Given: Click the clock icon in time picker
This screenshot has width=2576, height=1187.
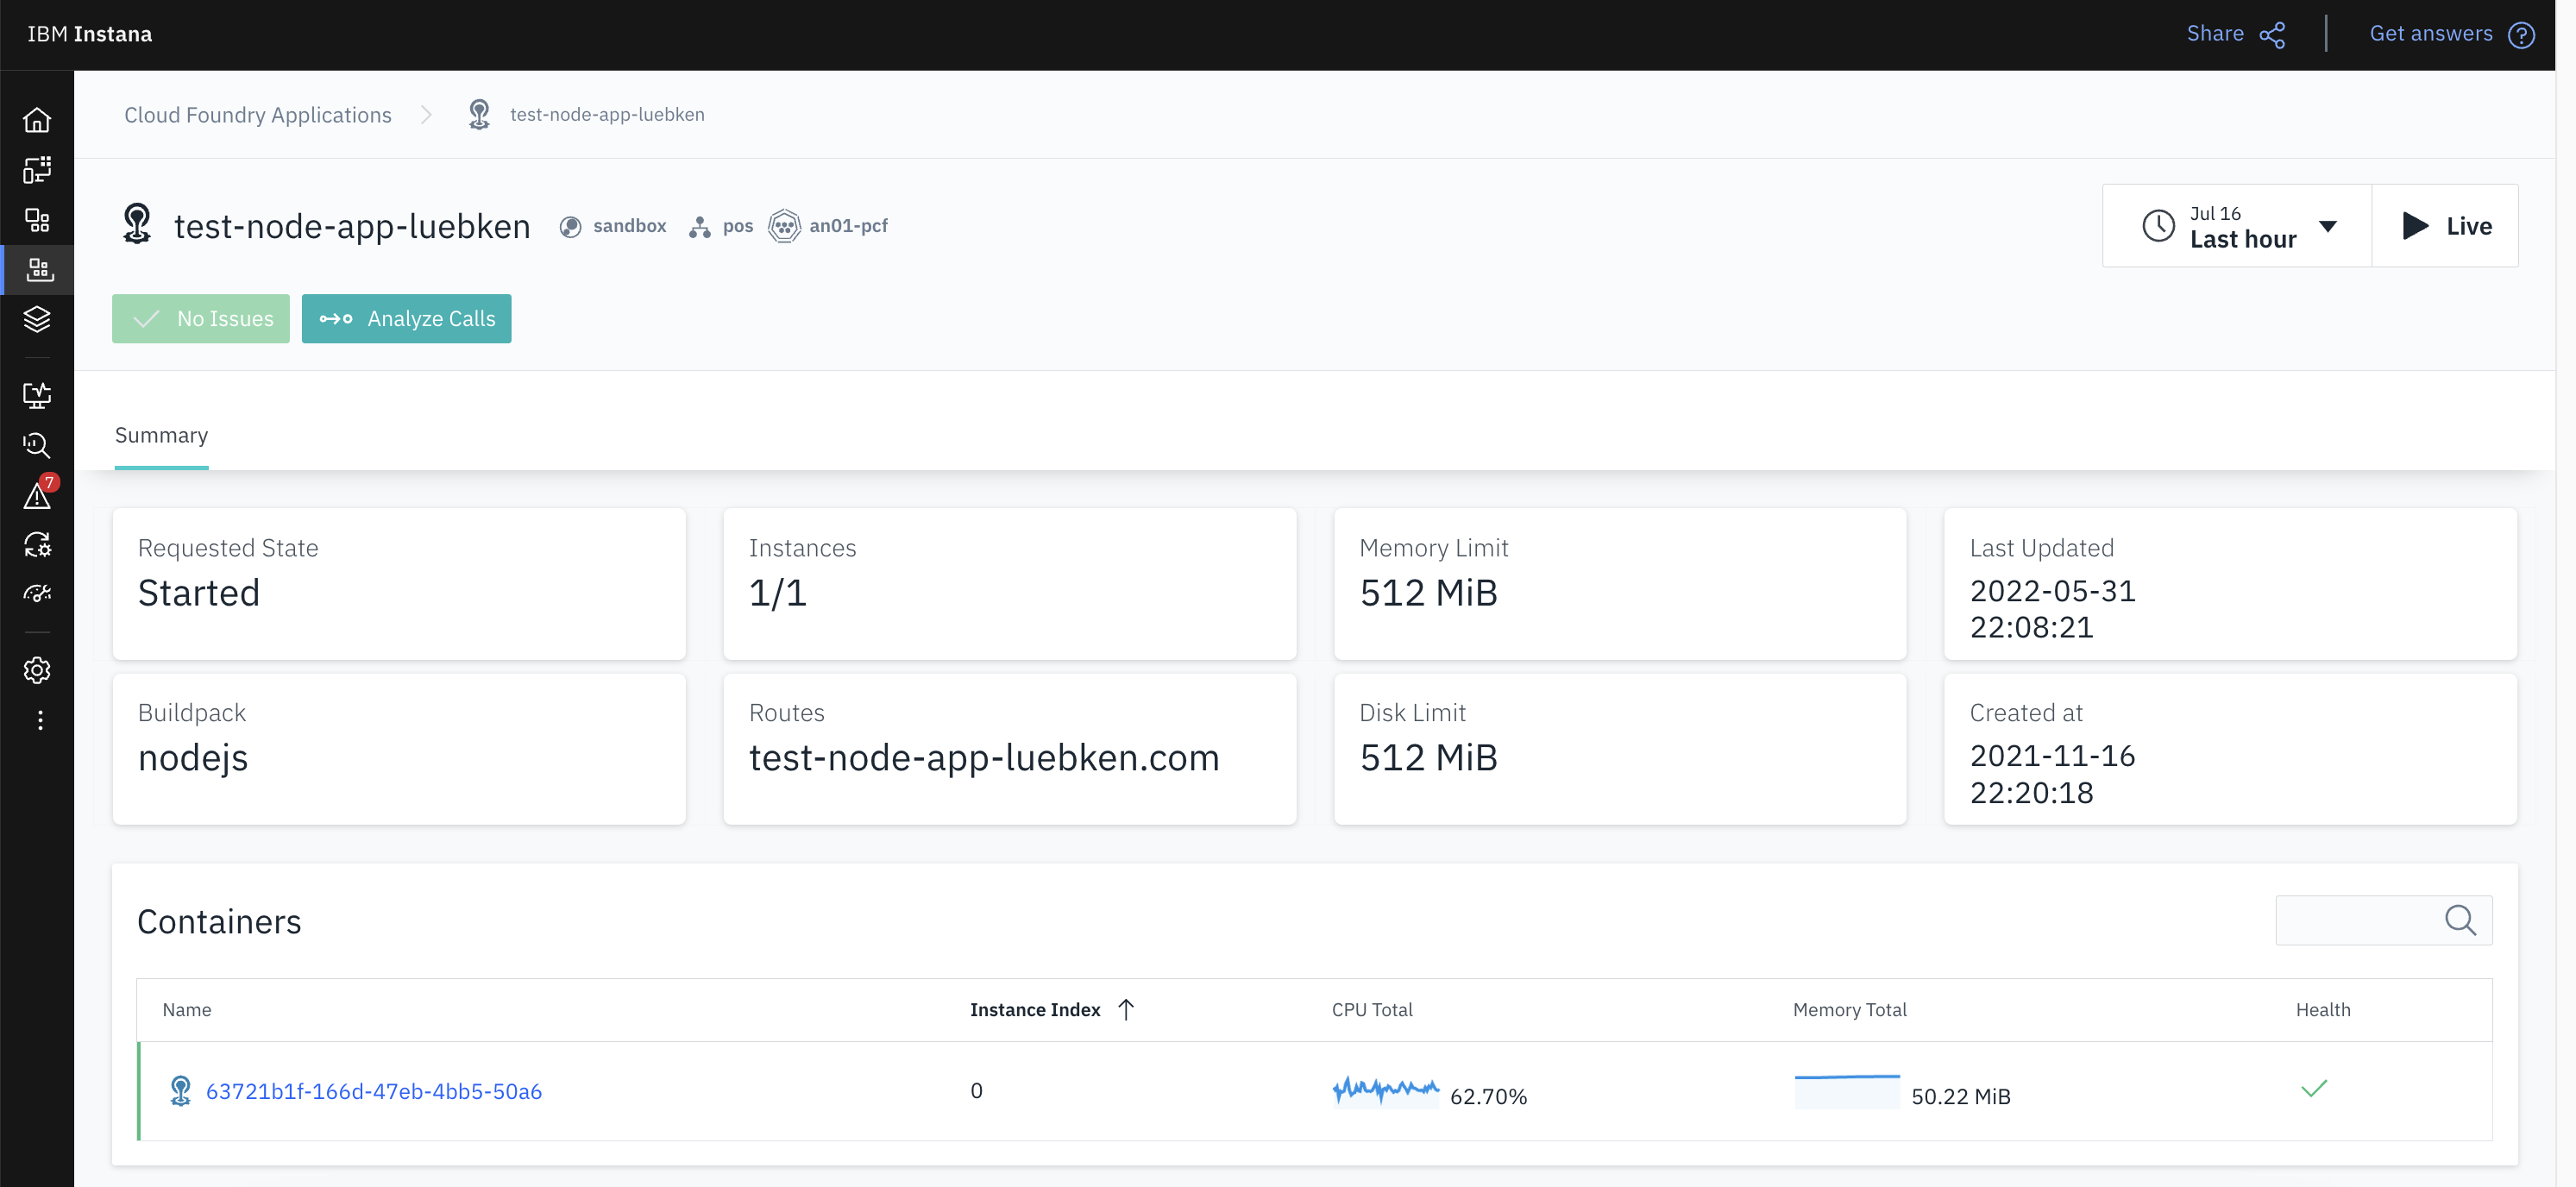Looking at the screenshot, I should click(x=2158, y=226).
